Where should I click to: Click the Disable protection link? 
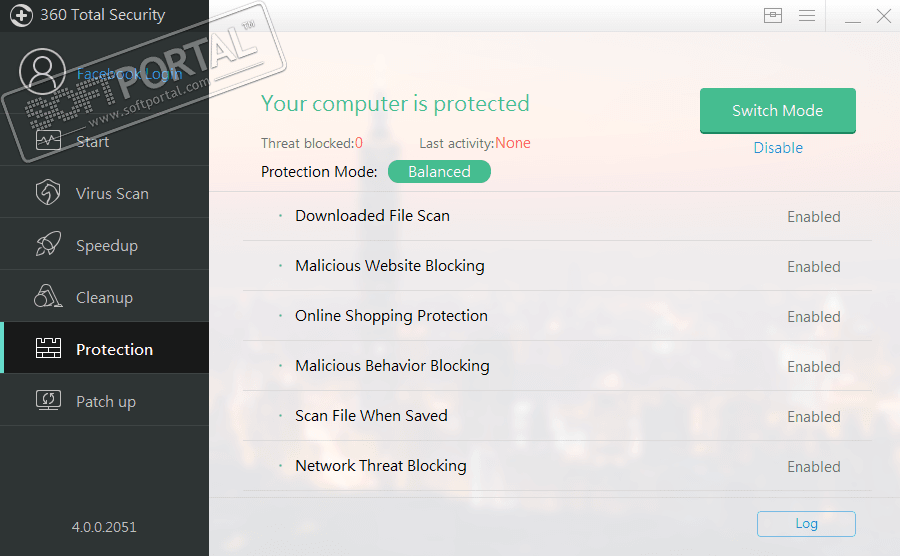pos(778,148)
